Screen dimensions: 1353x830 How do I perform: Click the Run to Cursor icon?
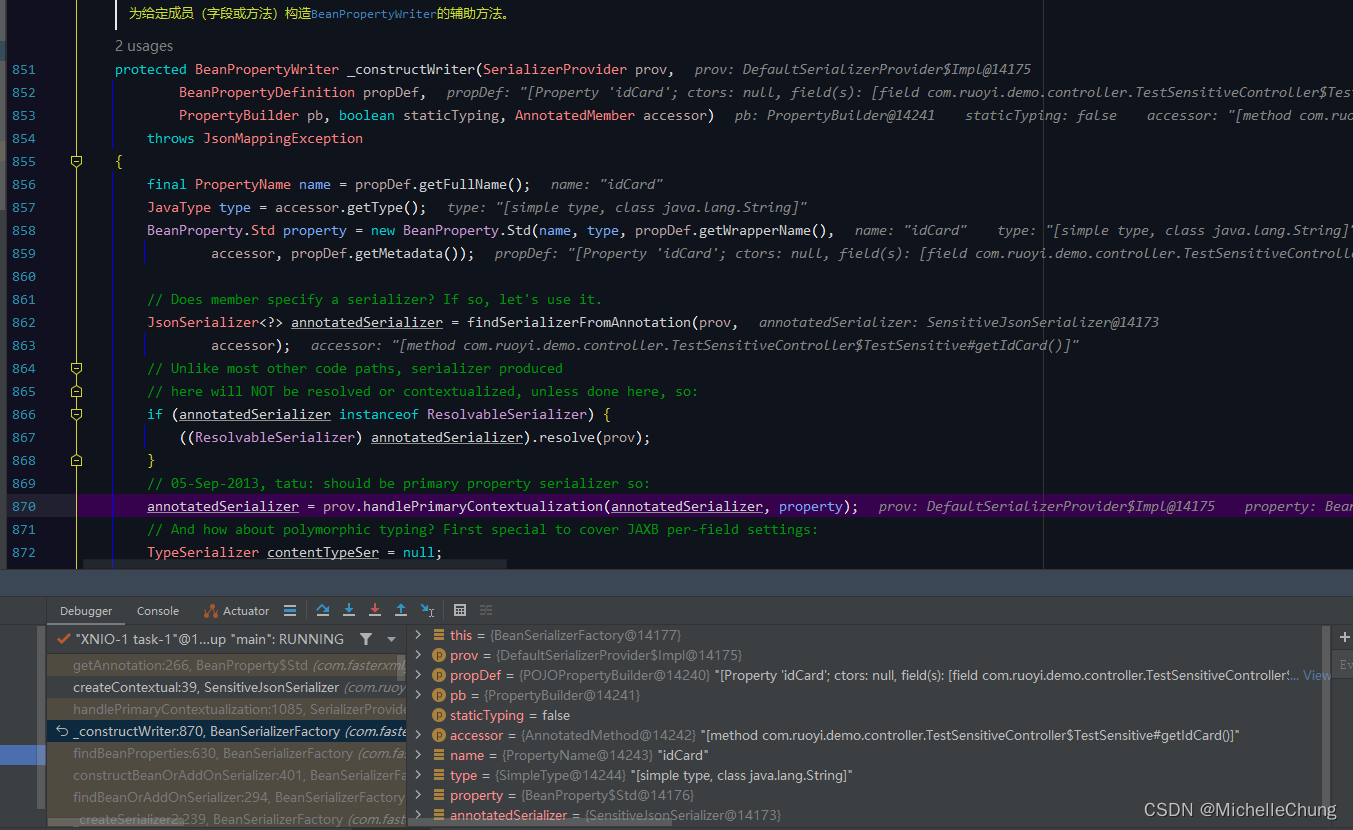[x=427, y=610]
